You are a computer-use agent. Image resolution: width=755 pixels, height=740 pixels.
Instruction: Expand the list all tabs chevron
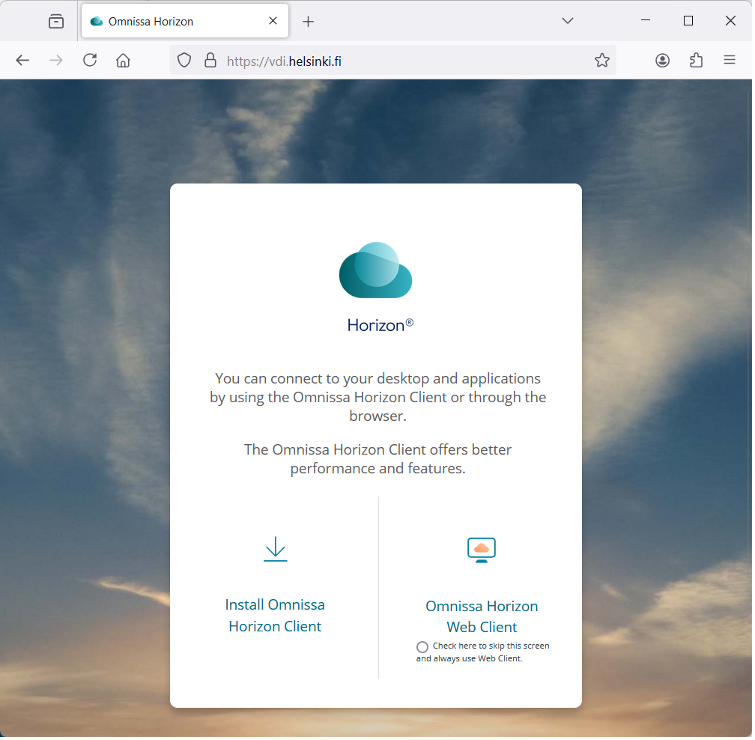[568, 21]
